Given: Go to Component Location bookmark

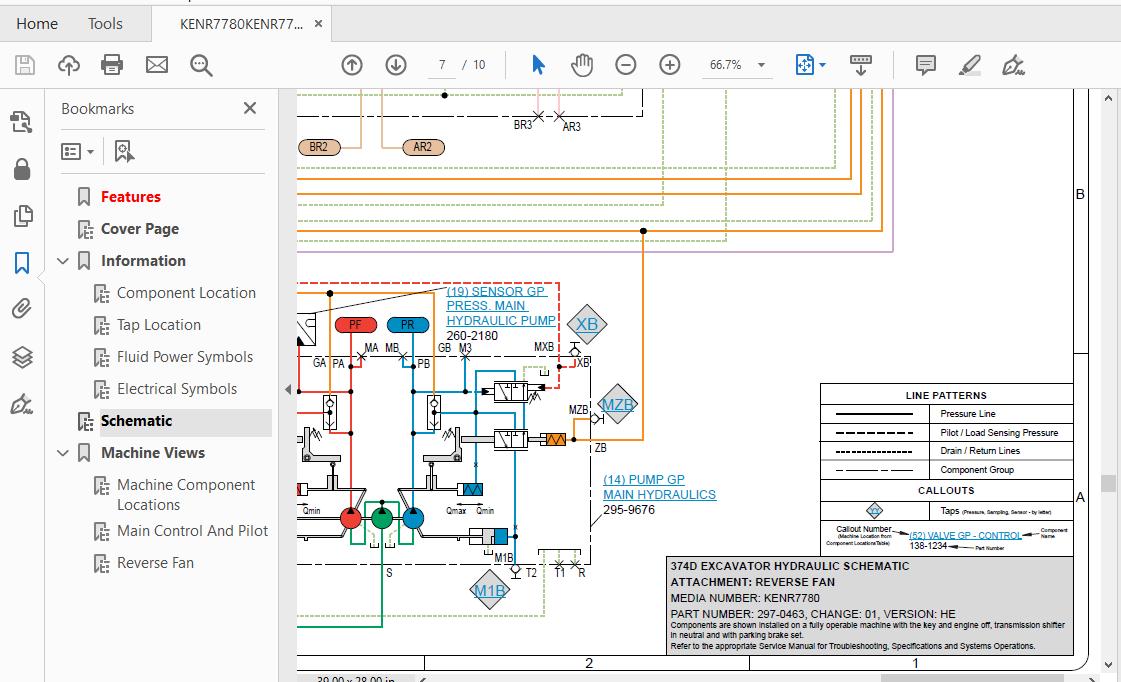Looking at the screenshot, I should click(x=187, y=293).
